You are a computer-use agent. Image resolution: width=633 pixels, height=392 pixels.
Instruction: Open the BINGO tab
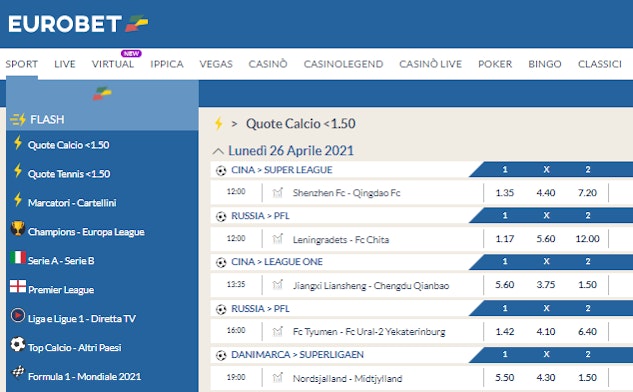(x=545, y=64)
